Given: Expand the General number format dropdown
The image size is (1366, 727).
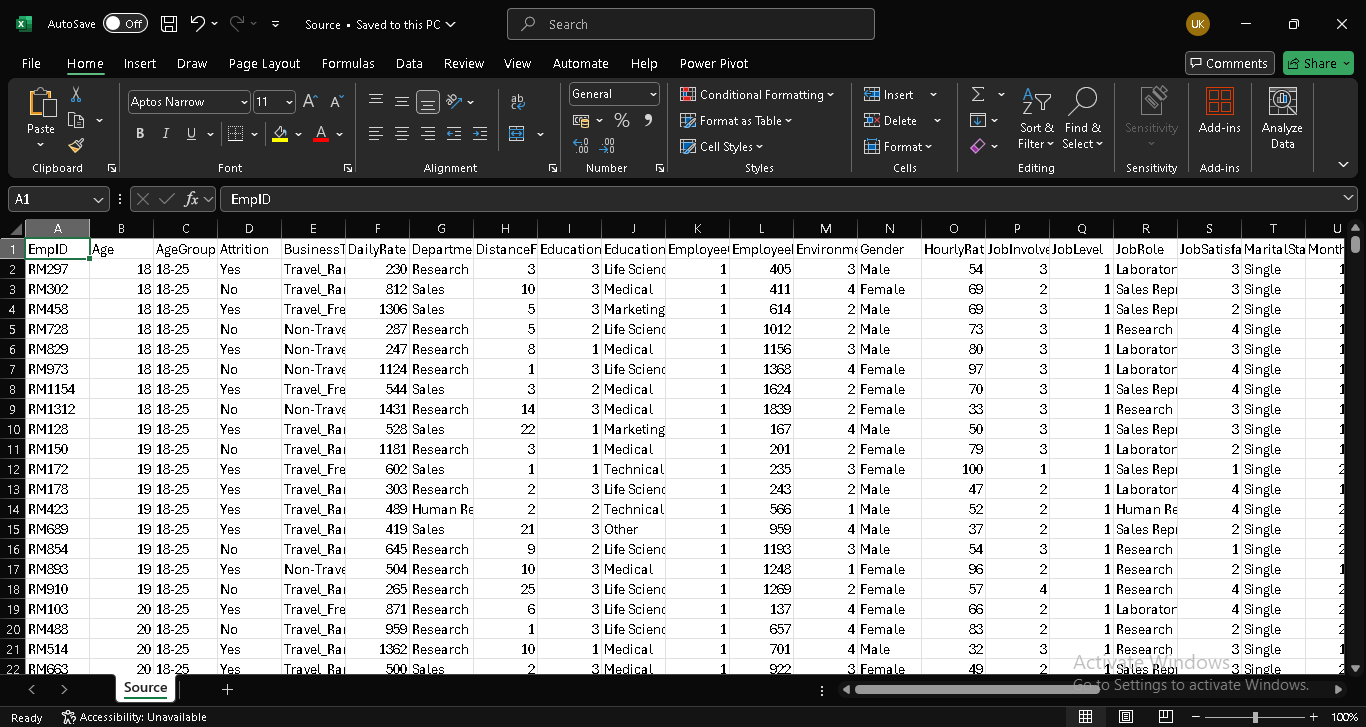Looking at the screenshot, I should tap(653, 94).
